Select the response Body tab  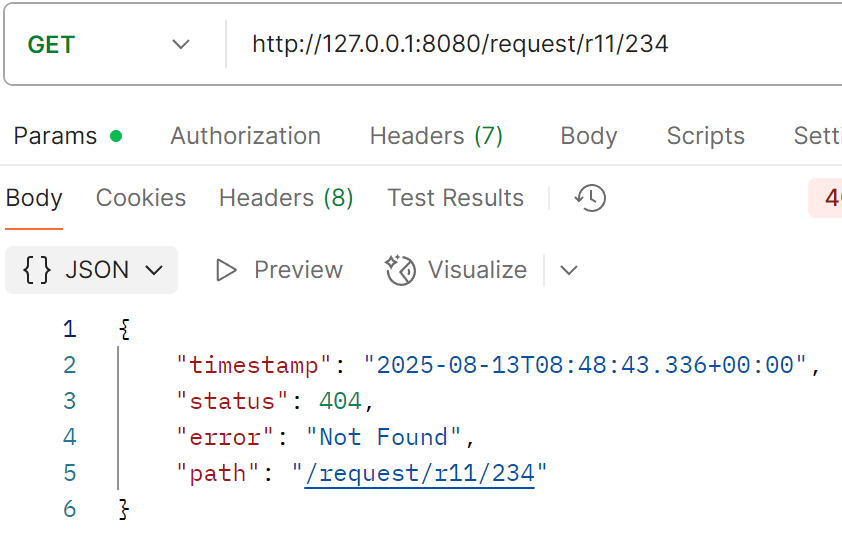point(34,198)
